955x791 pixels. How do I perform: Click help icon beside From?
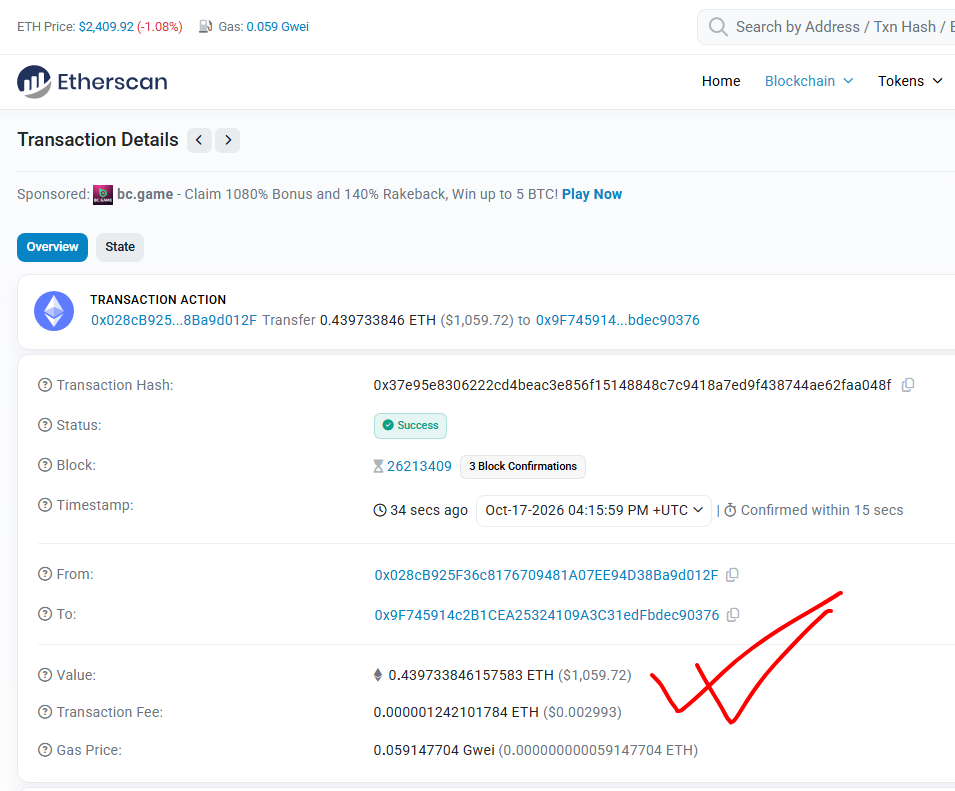click(x=45, y=574)
